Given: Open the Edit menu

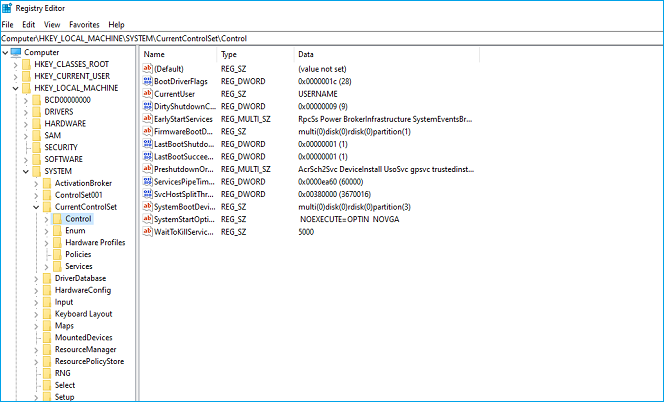Looking at the screenshot, I should click(28, 24).
